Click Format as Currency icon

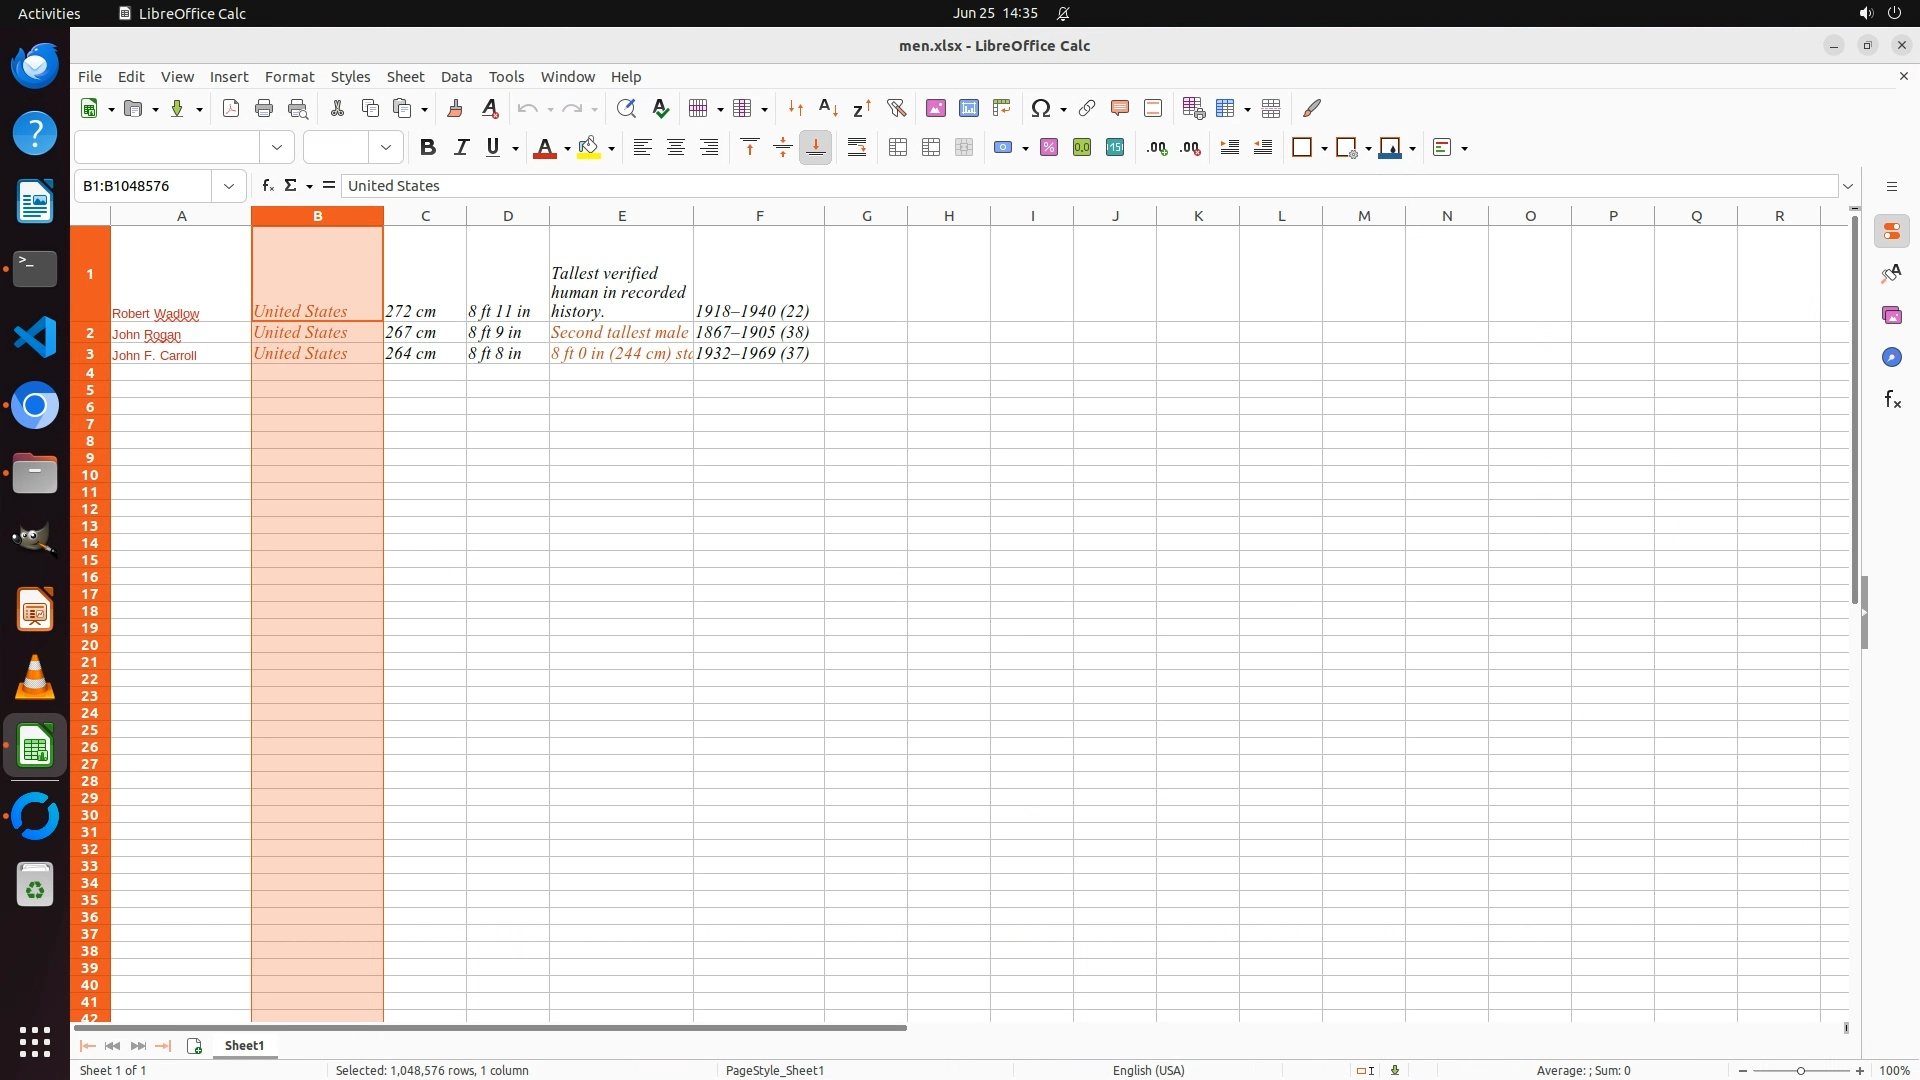click(x=1003, y=148)
